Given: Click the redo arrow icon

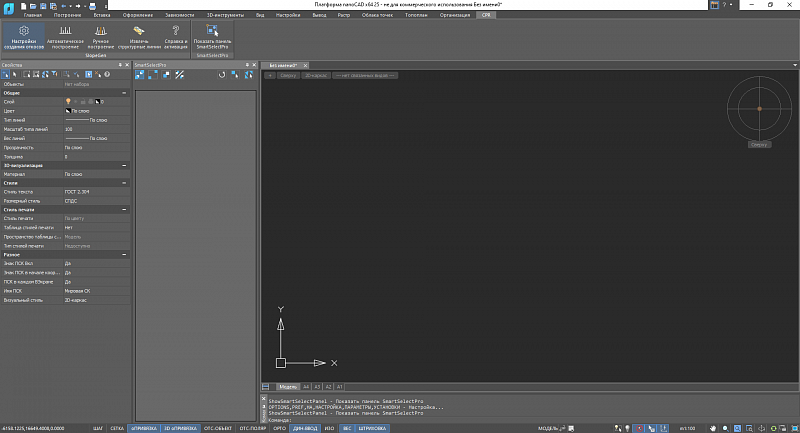Looking at the screenshot, I should point(78,6).
